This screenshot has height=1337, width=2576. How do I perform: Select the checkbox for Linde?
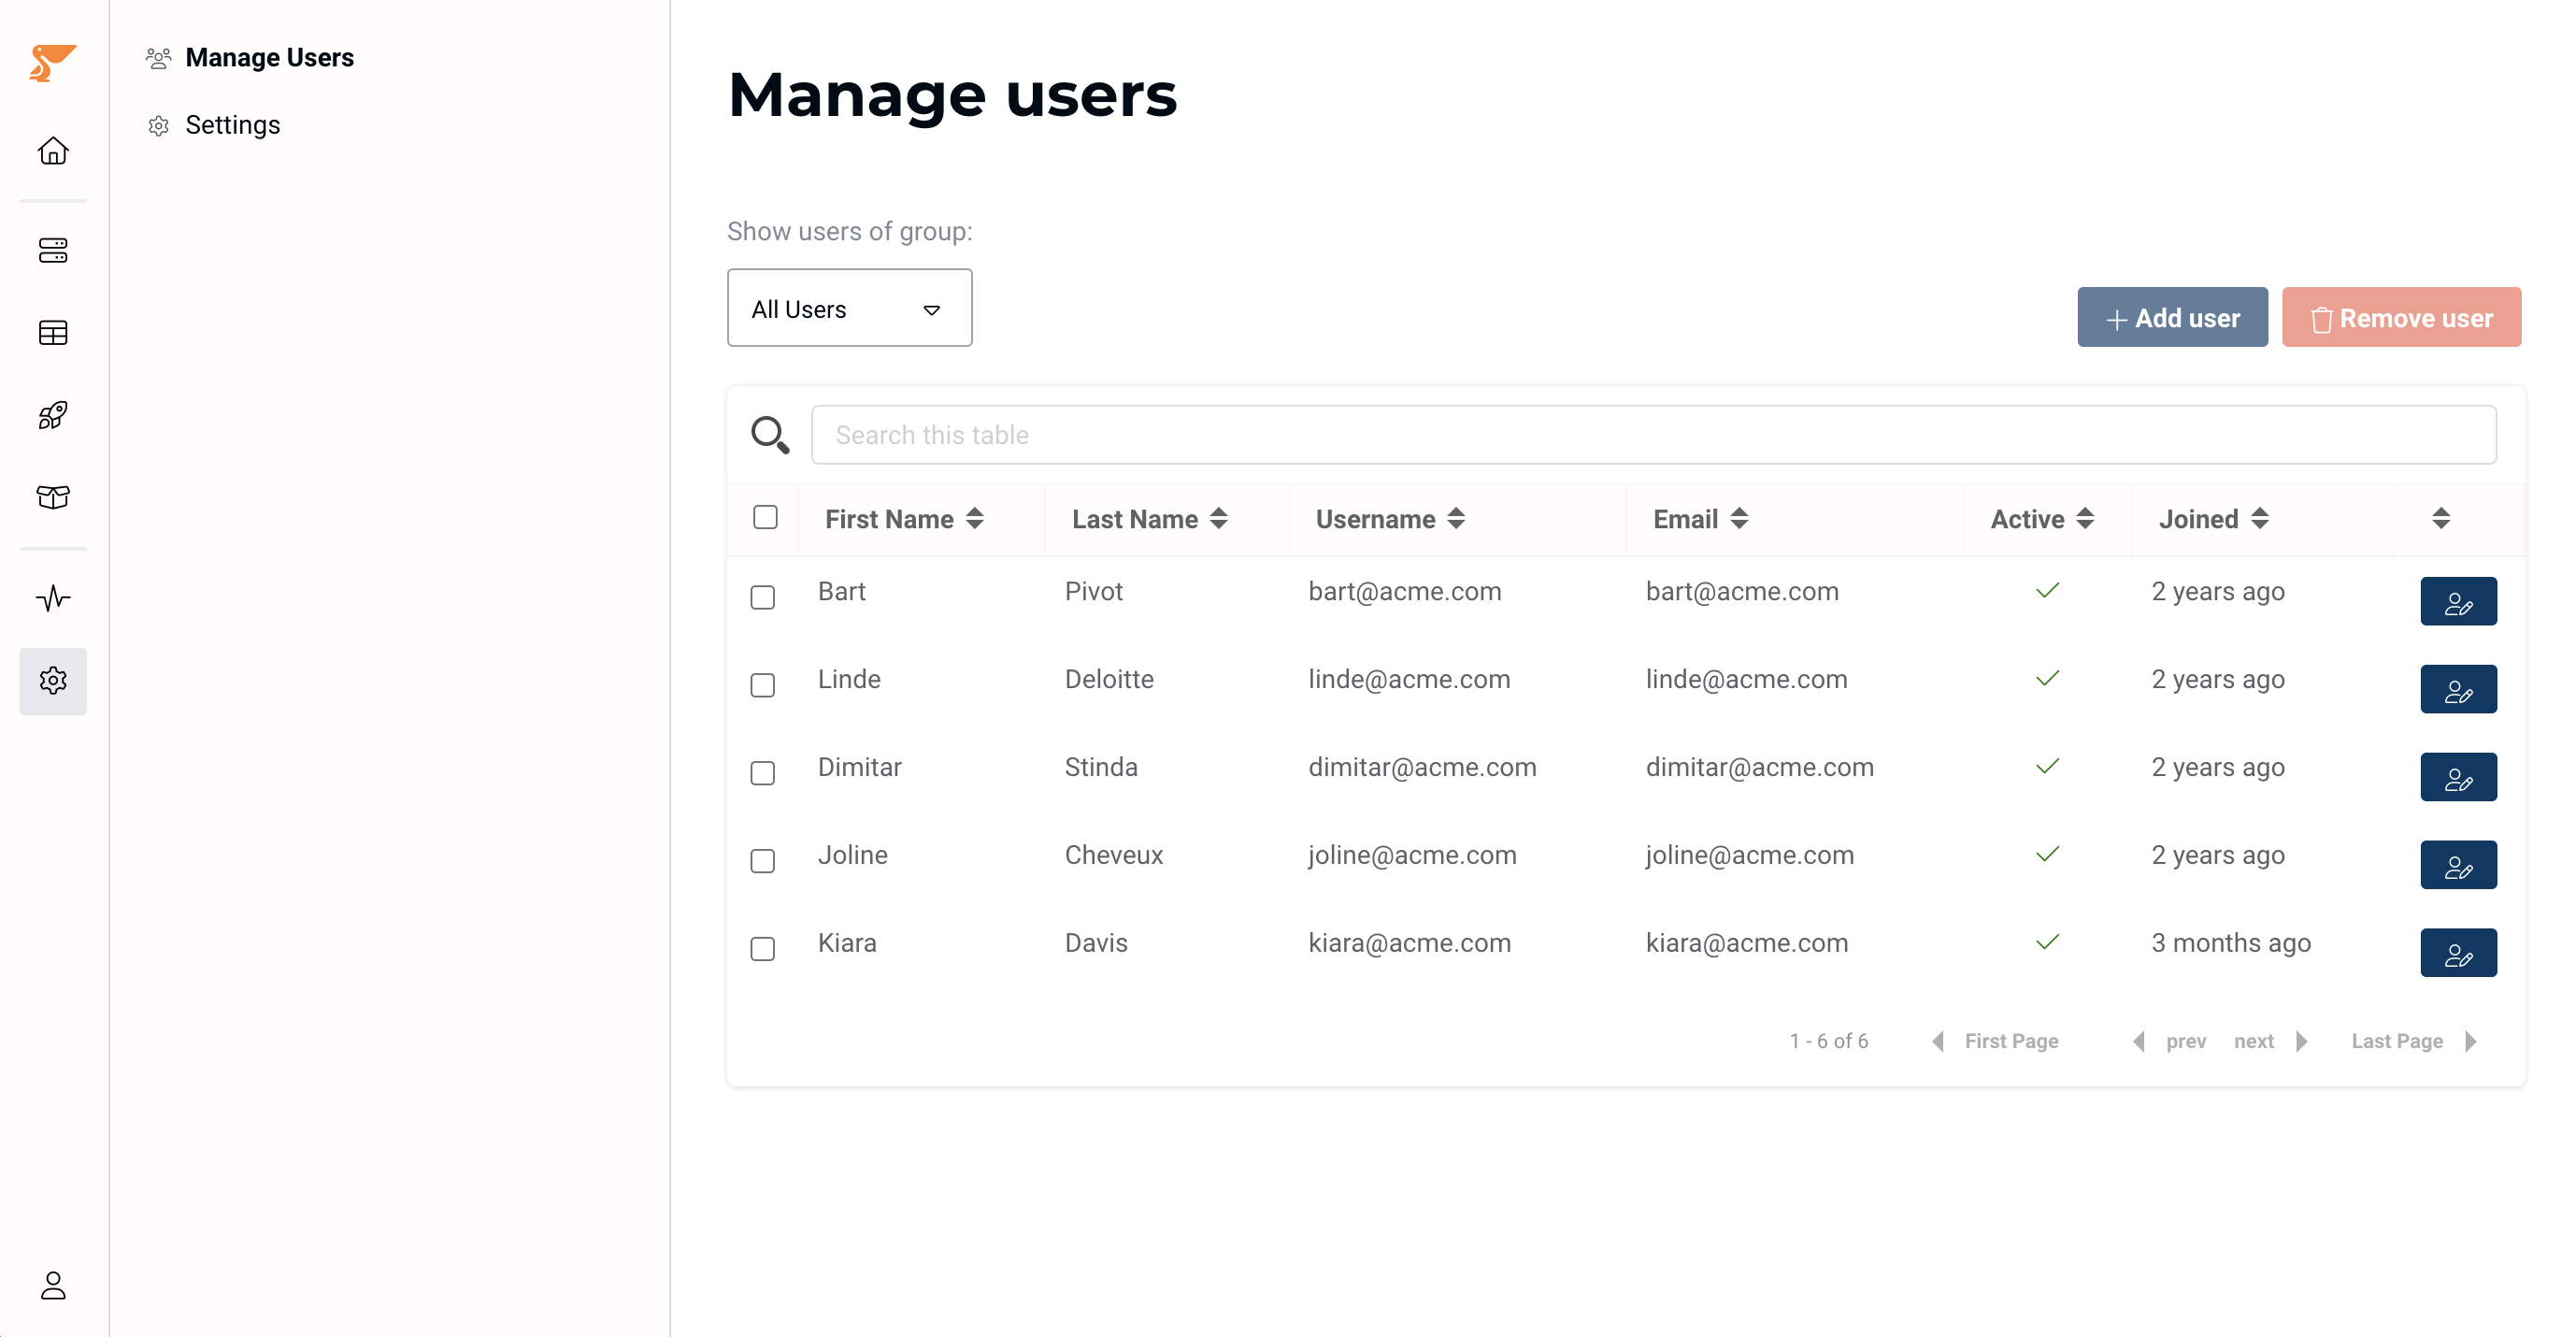[763, 685]
